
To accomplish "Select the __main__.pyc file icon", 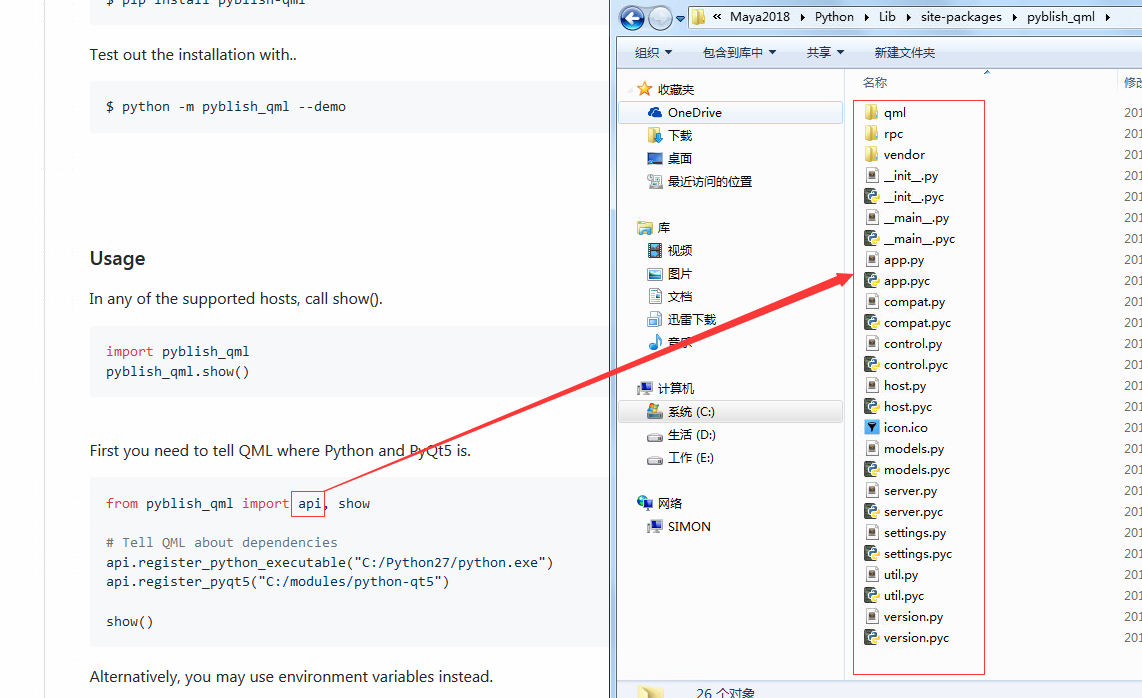I will [x=872, y=238].
